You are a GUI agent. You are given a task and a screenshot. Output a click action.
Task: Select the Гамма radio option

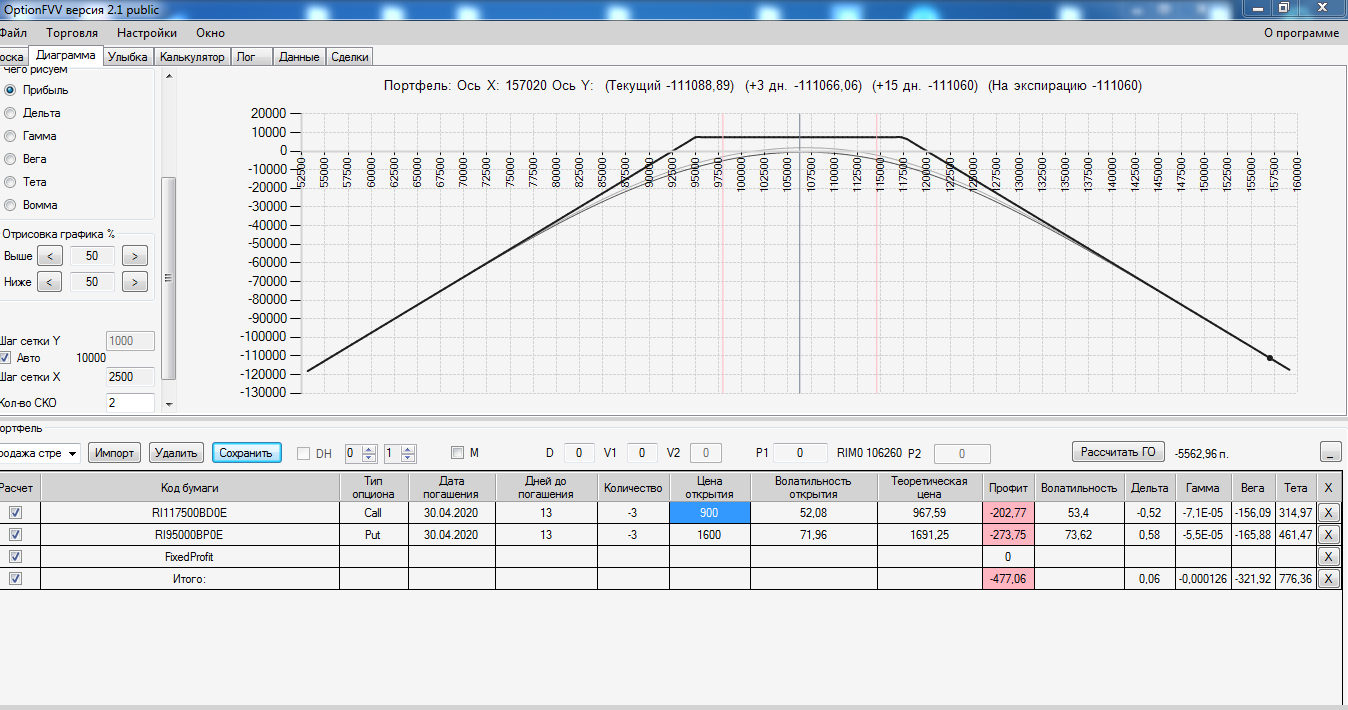click(11, 136)
